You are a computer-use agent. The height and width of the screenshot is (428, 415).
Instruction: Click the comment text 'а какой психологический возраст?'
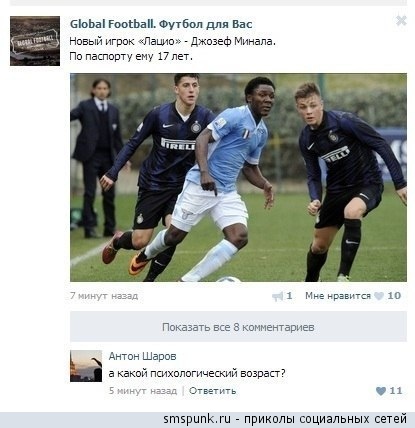point(197,373)
